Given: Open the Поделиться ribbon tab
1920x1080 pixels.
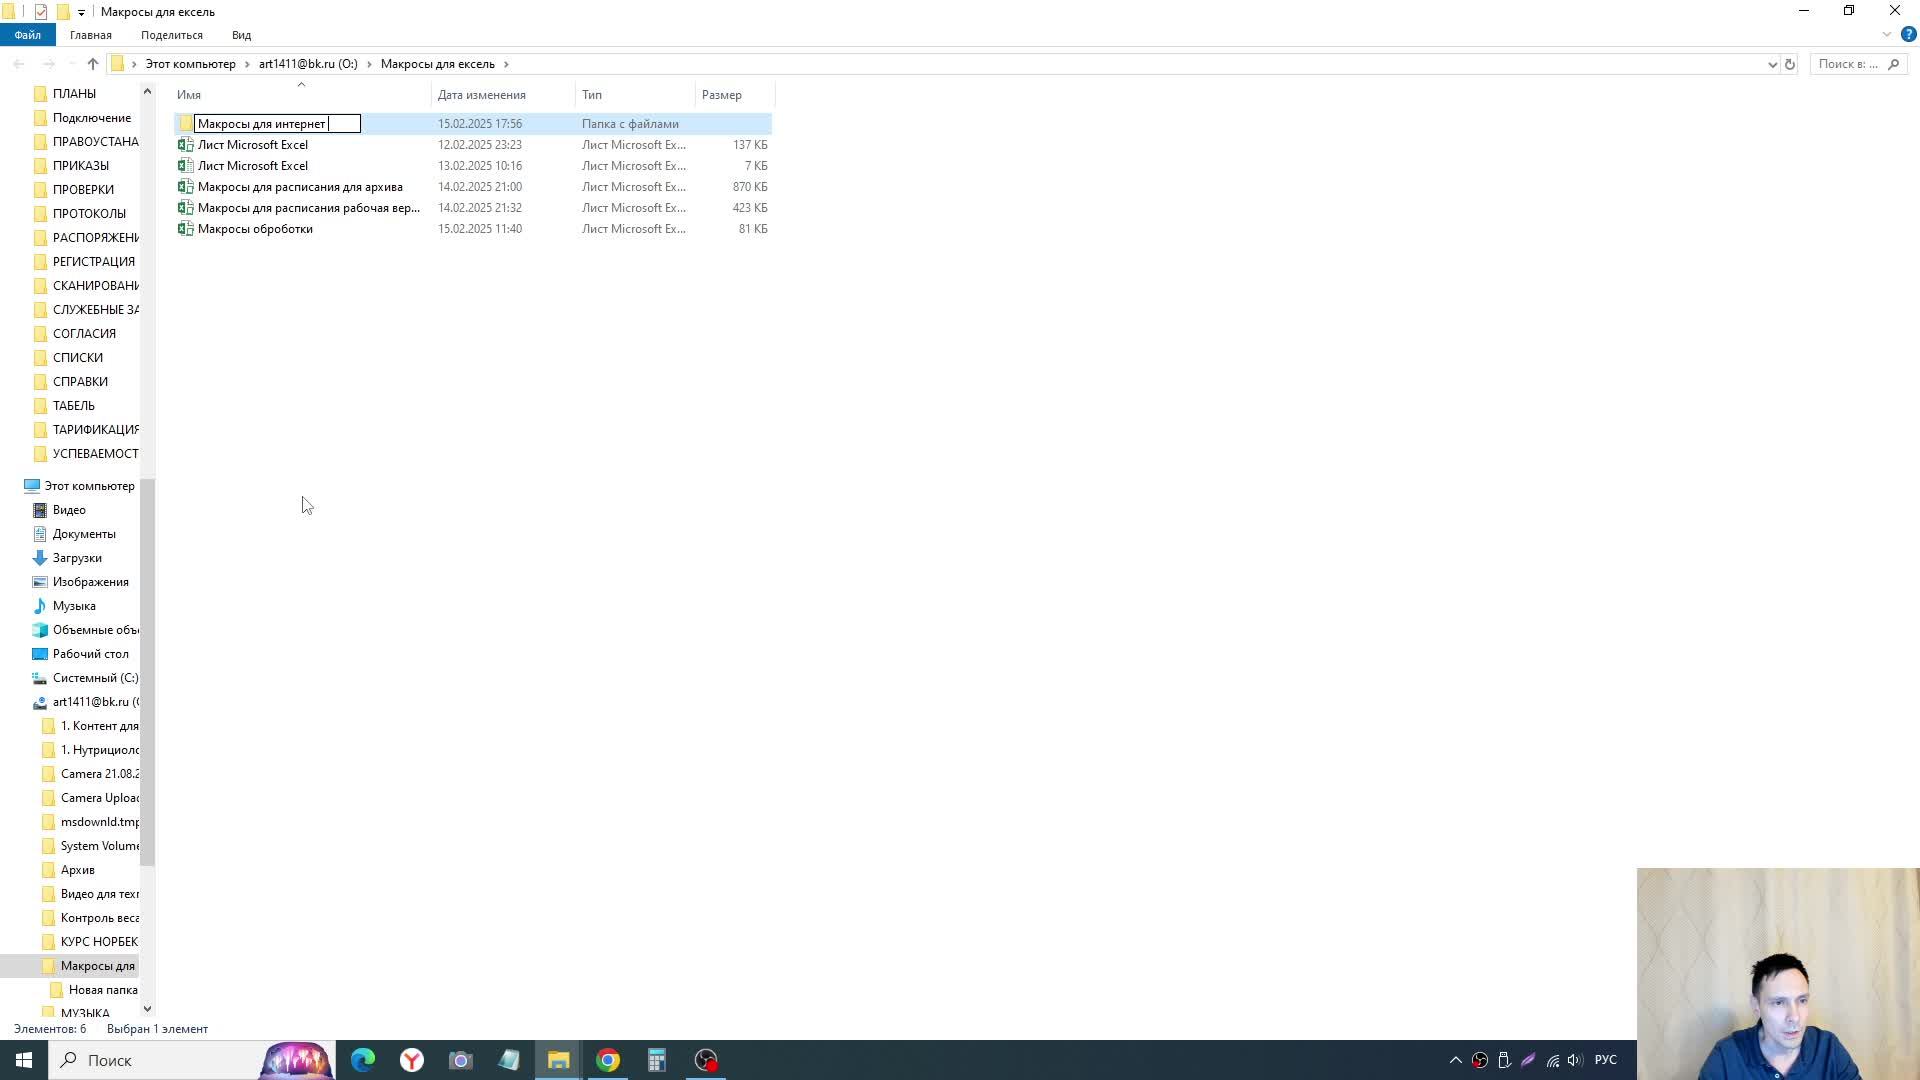Looking at the screenshot, I should pos(171,35).
